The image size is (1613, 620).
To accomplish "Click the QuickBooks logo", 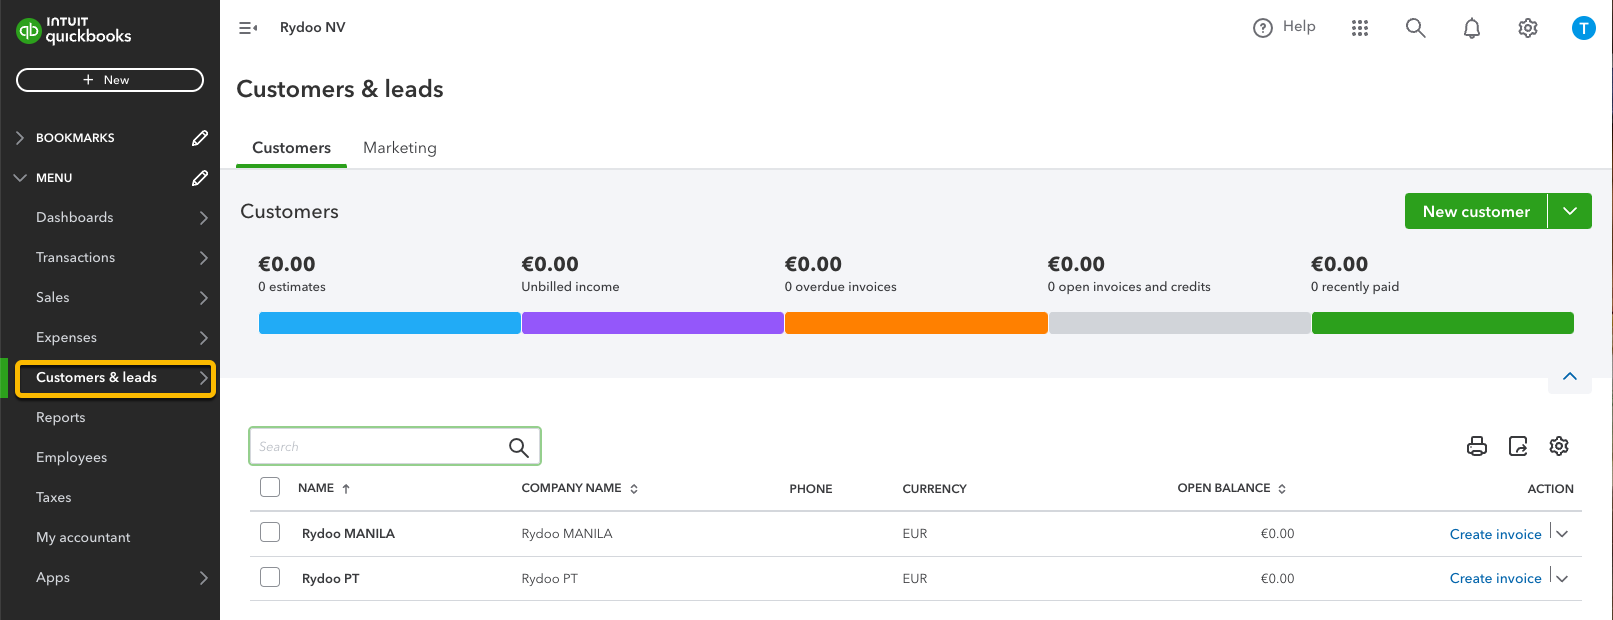I will (x=74, y=30).
